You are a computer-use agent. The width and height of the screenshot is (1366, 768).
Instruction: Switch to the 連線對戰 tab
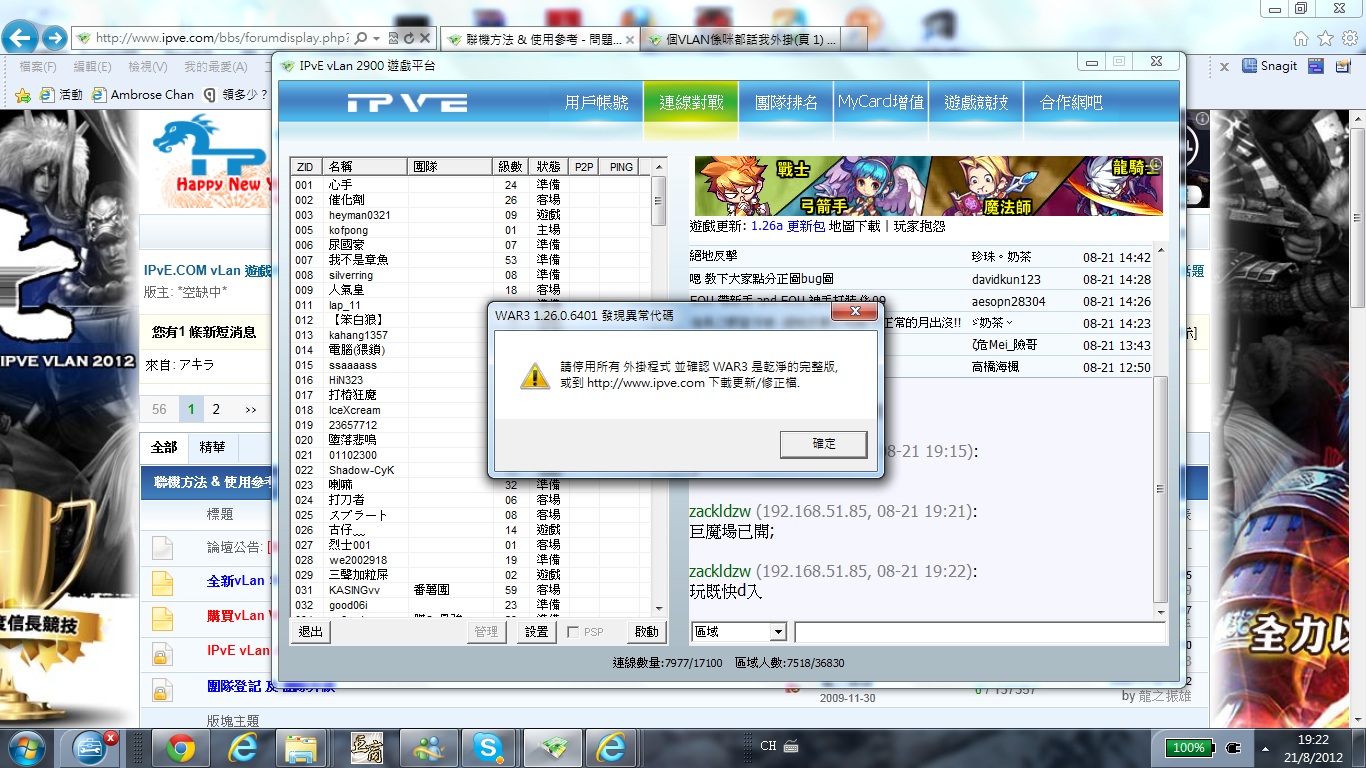[x=691, y=102]
